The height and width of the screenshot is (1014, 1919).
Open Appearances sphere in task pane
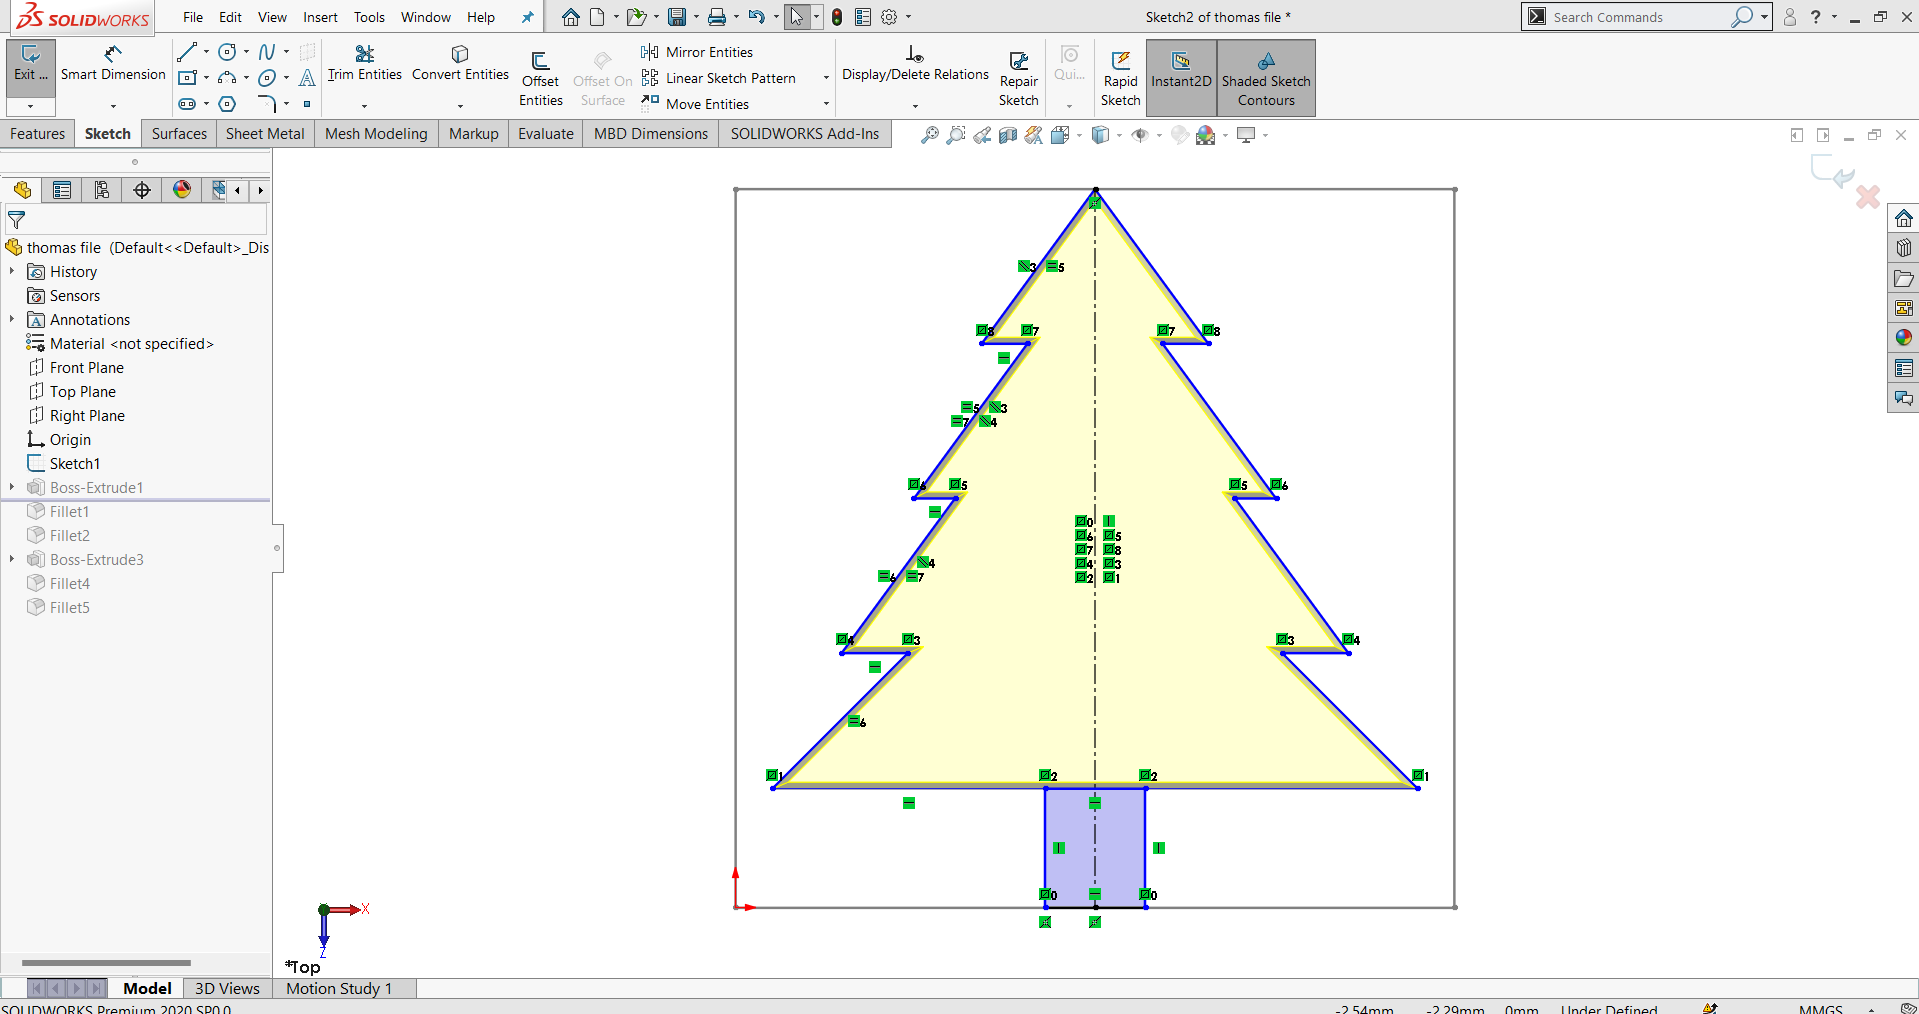tap(1903, 338)
